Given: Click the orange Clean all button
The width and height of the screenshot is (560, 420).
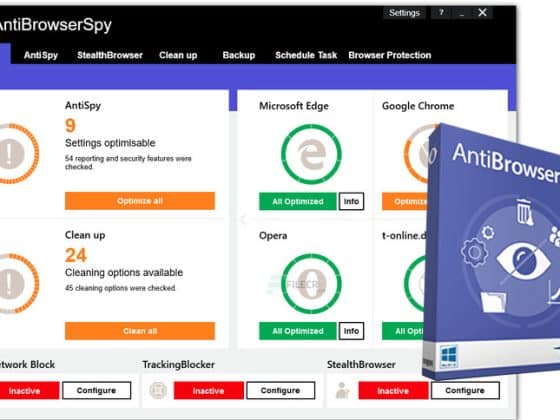Looking at the screenshot, I should (140, 331).
